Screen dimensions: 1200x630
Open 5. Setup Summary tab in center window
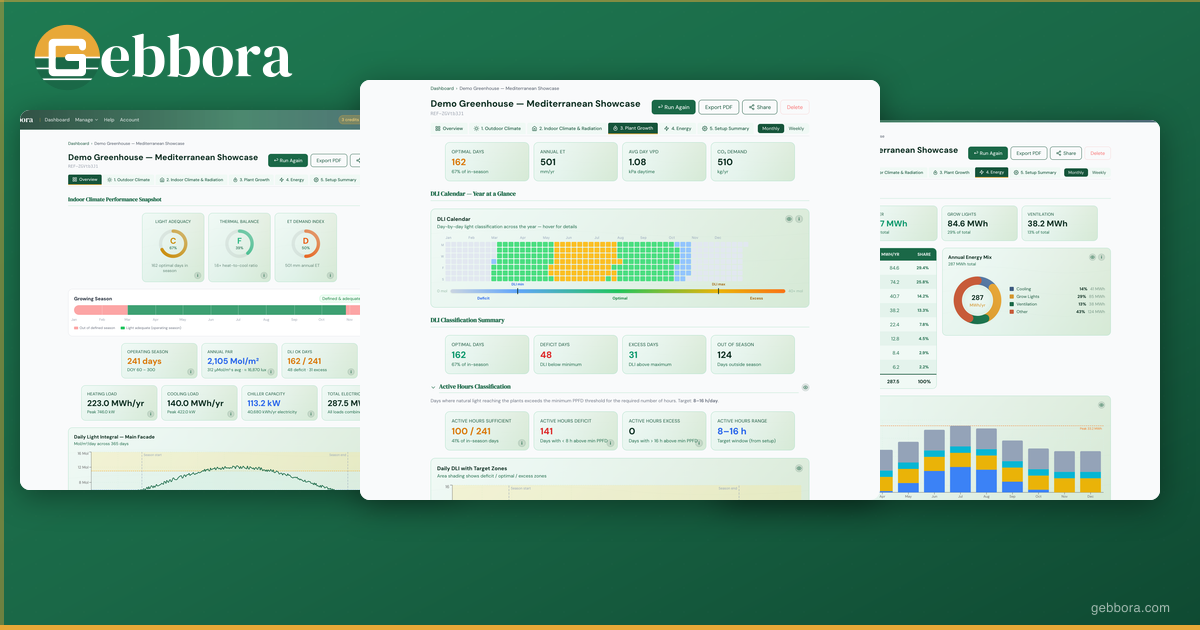click(726, 129)
